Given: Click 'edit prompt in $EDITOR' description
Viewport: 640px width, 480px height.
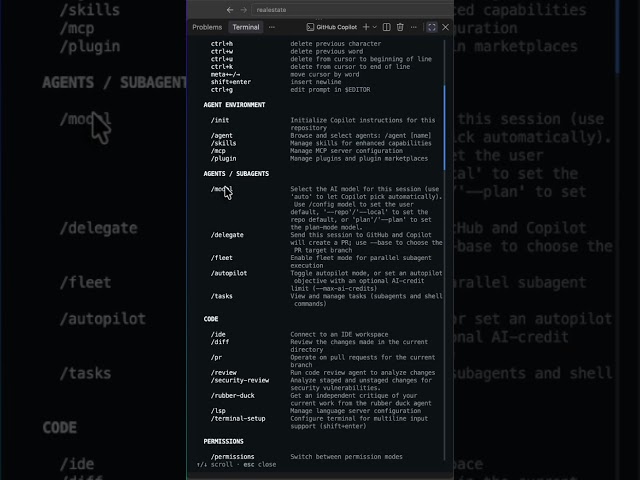Looking at the screenshot, I should [x=330, y=90].
